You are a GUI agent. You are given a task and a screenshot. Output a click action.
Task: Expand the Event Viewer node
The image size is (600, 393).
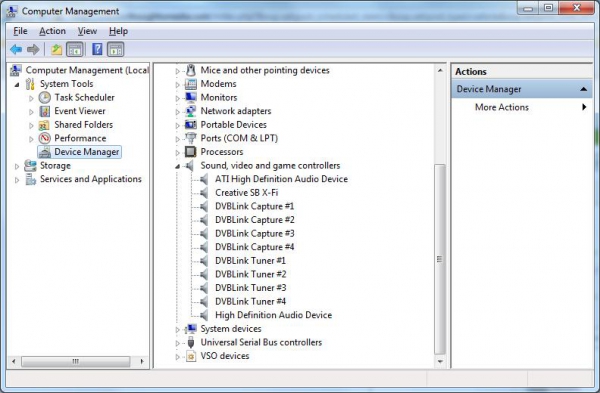click(x=31, y=112)
